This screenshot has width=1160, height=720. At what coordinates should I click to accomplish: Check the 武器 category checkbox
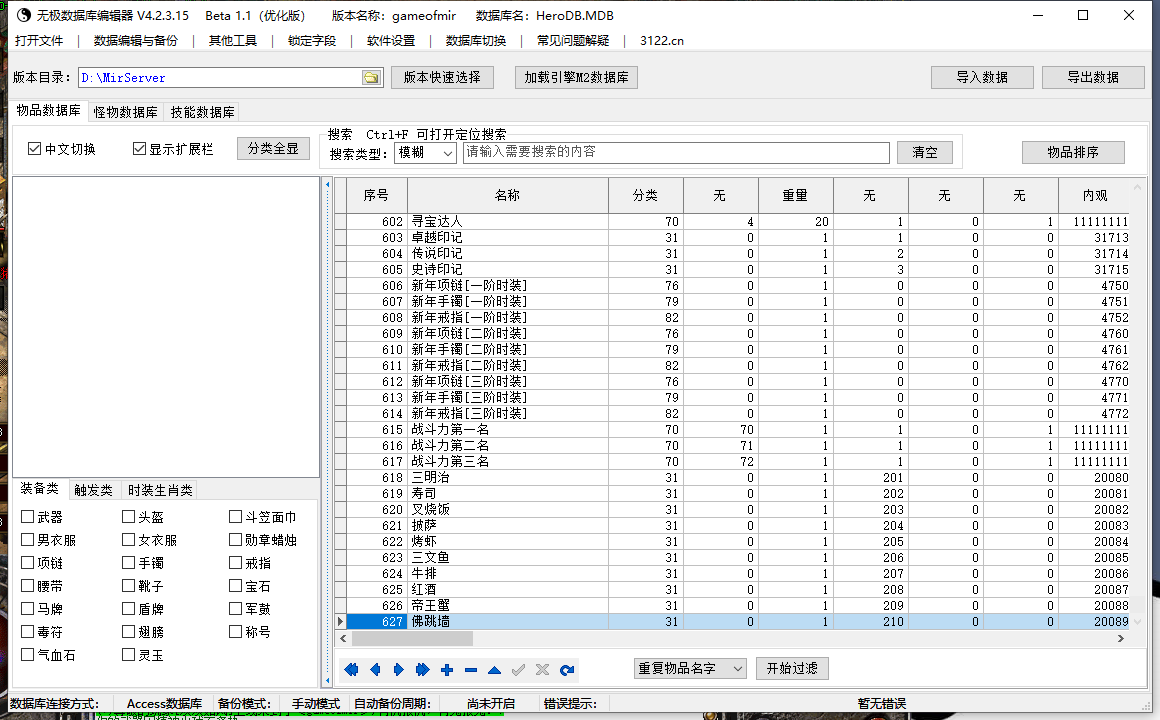[27, 517]
